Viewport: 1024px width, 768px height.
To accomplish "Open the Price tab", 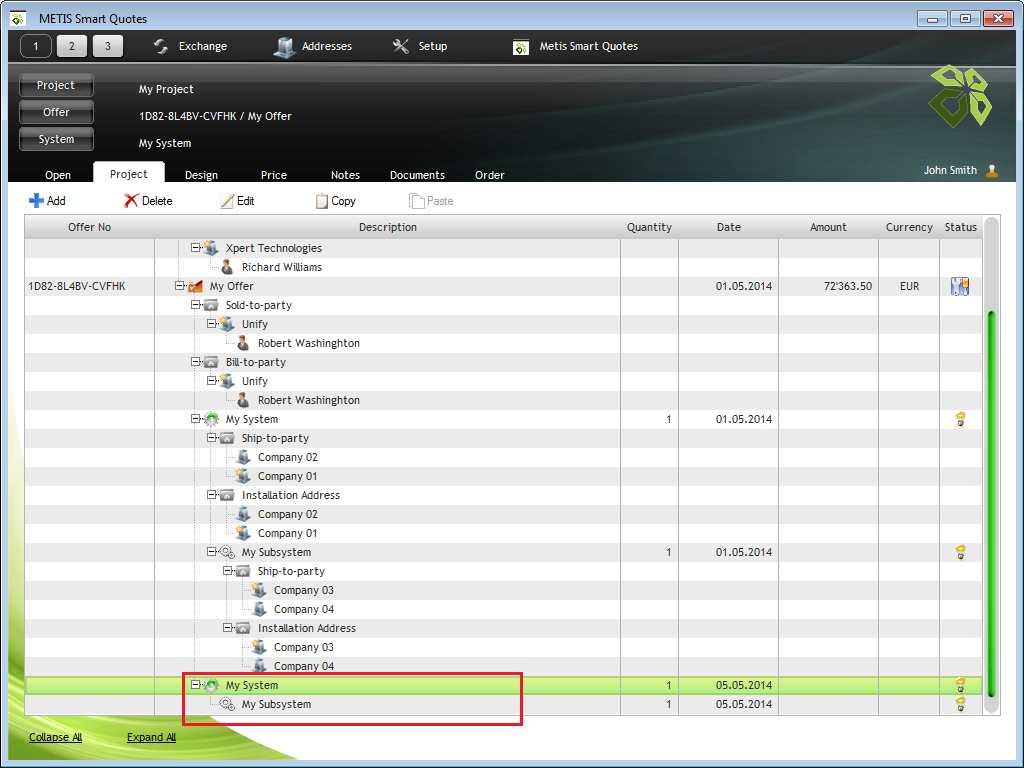I will point(274,175).
